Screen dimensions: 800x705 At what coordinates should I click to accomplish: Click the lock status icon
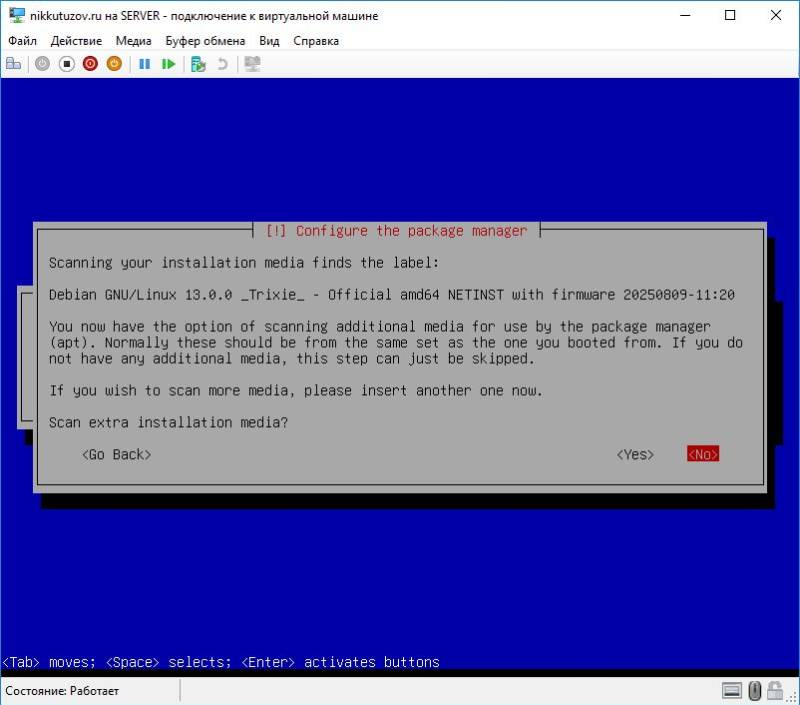(x=777, y=691)
